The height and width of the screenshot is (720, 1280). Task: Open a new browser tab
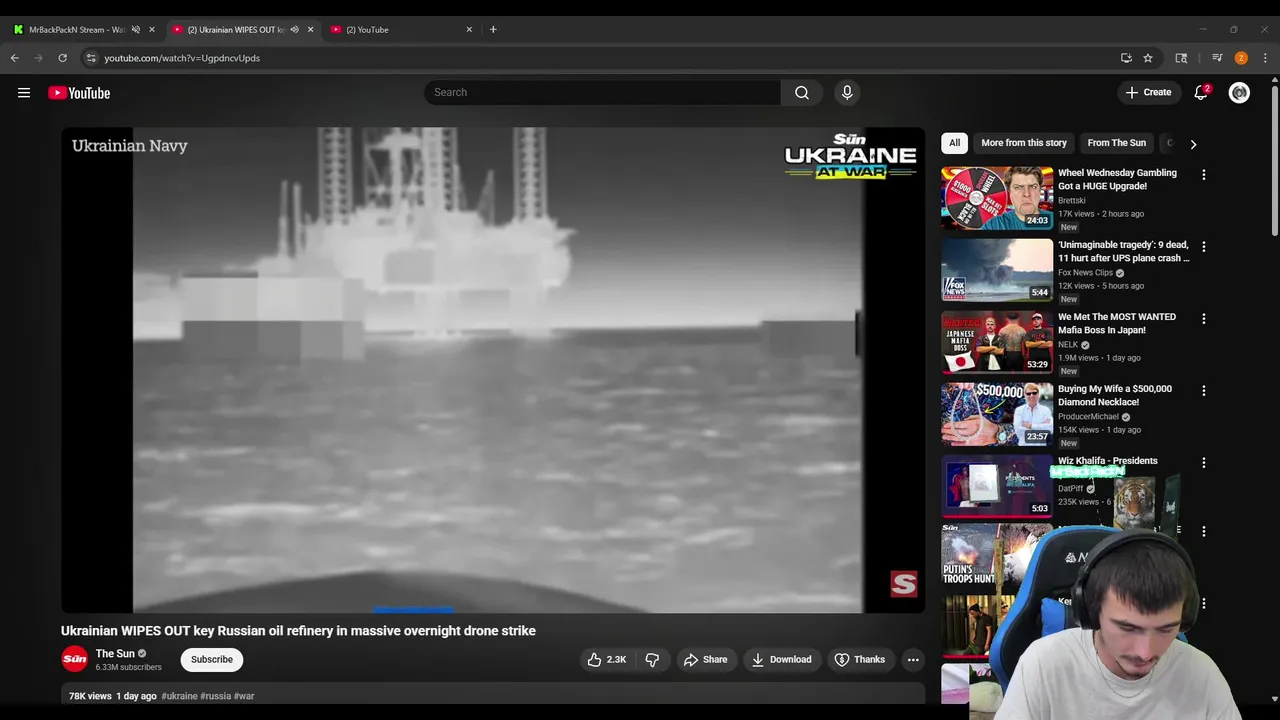point(493,29)
